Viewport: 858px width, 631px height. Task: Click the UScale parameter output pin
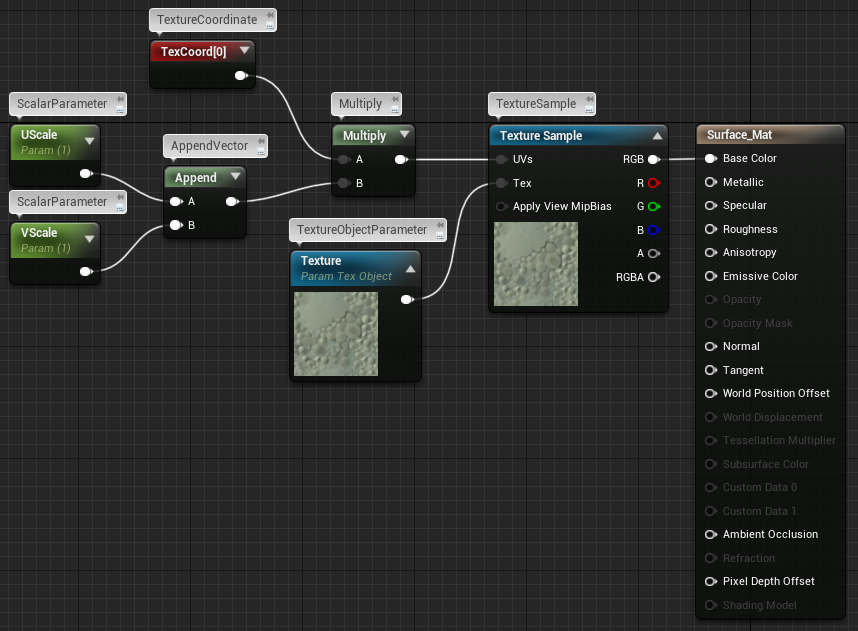[86, 174]
